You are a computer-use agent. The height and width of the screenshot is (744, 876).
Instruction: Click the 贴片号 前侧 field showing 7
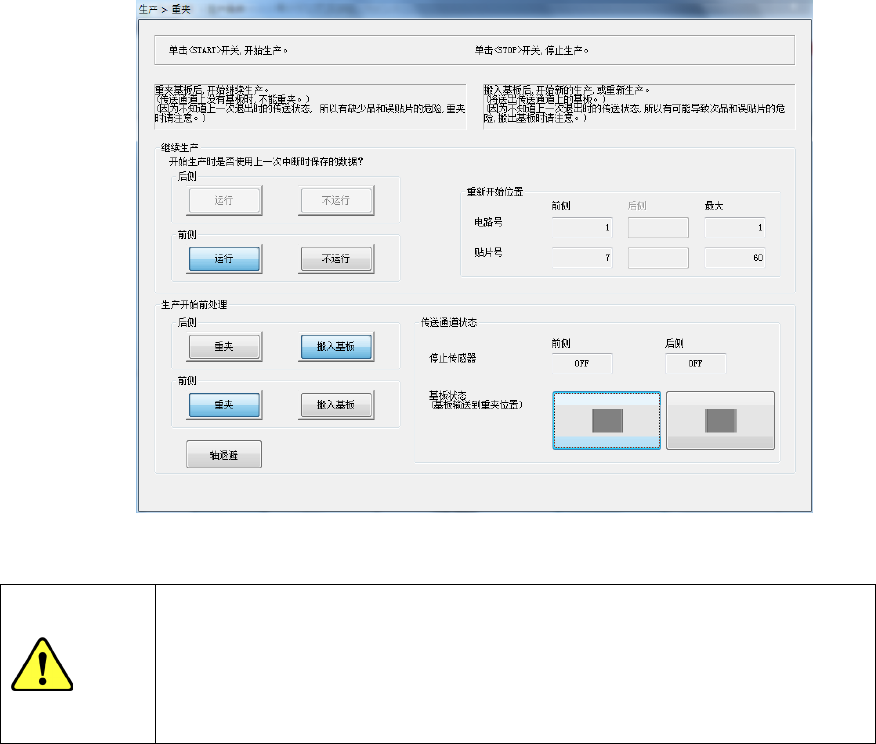point(583,257)
